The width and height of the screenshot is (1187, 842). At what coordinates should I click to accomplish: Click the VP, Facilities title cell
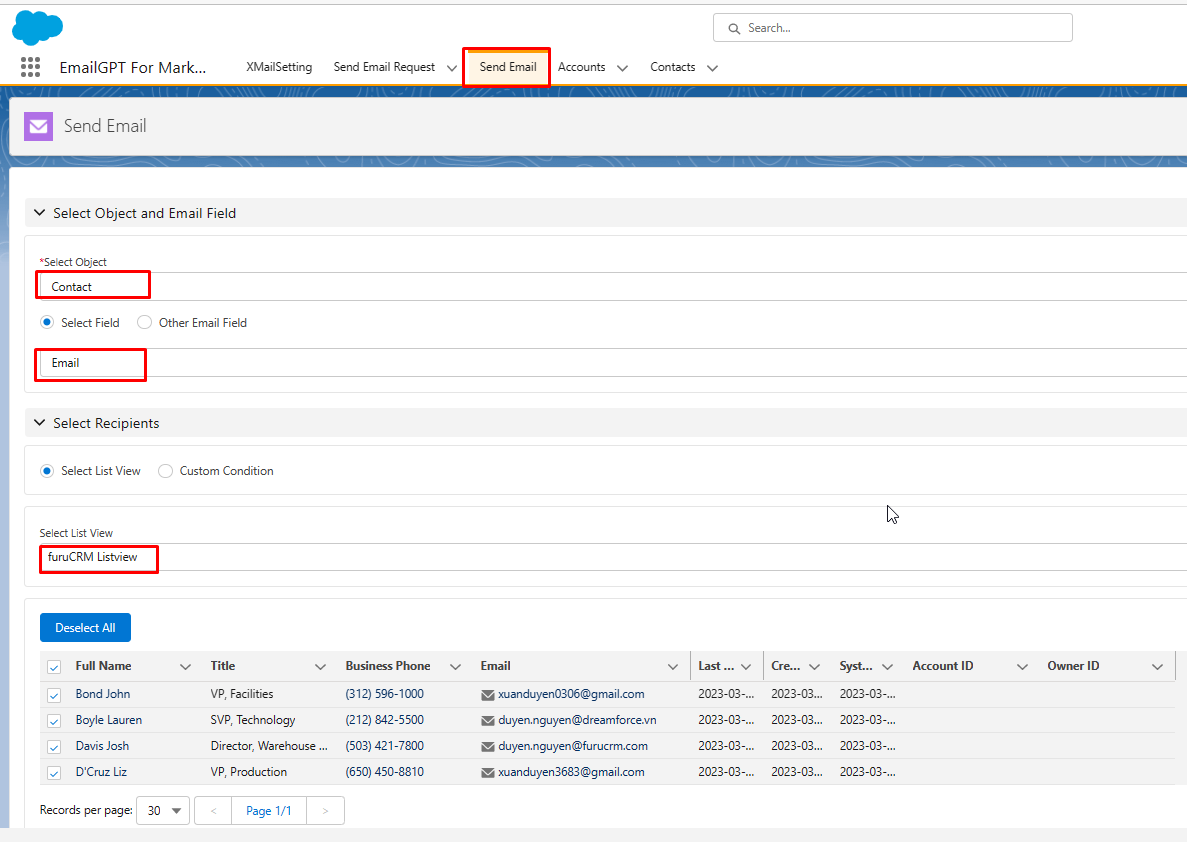click(242, 694)
